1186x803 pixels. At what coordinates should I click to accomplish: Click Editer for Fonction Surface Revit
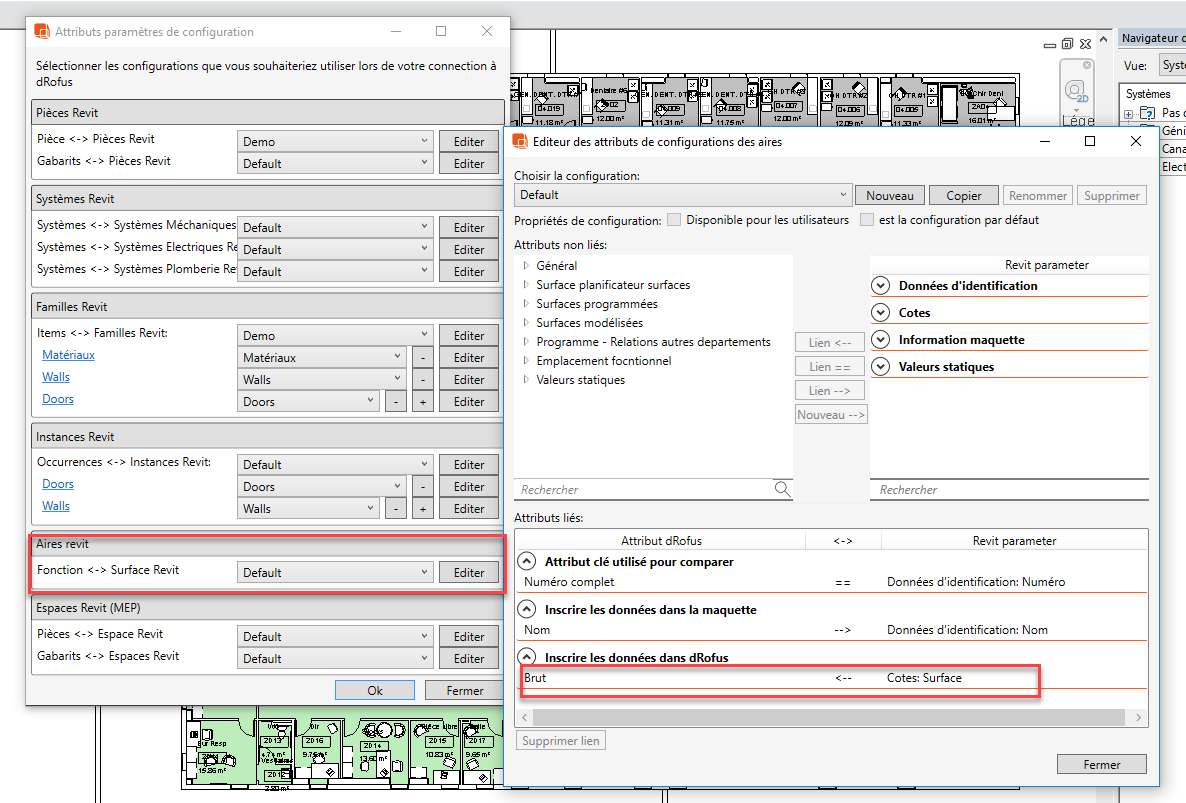(468, 573)
